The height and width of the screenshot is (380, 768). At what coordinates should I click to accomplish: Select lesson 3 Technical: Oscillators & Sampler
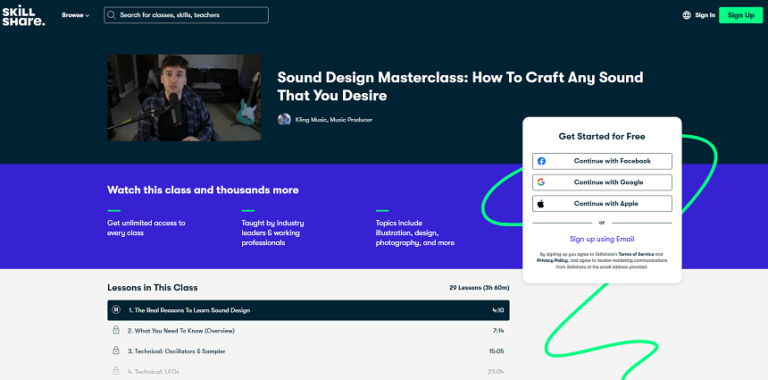click(309, 352)
